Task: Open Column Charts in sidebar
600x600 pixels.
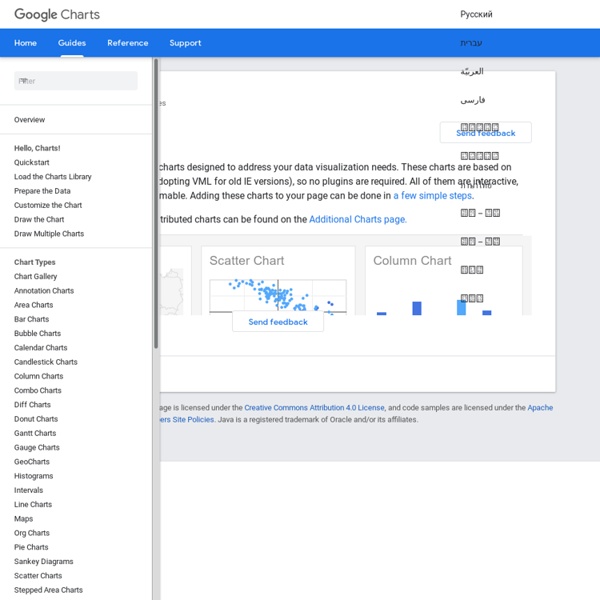Action: [x=39, y=376]
